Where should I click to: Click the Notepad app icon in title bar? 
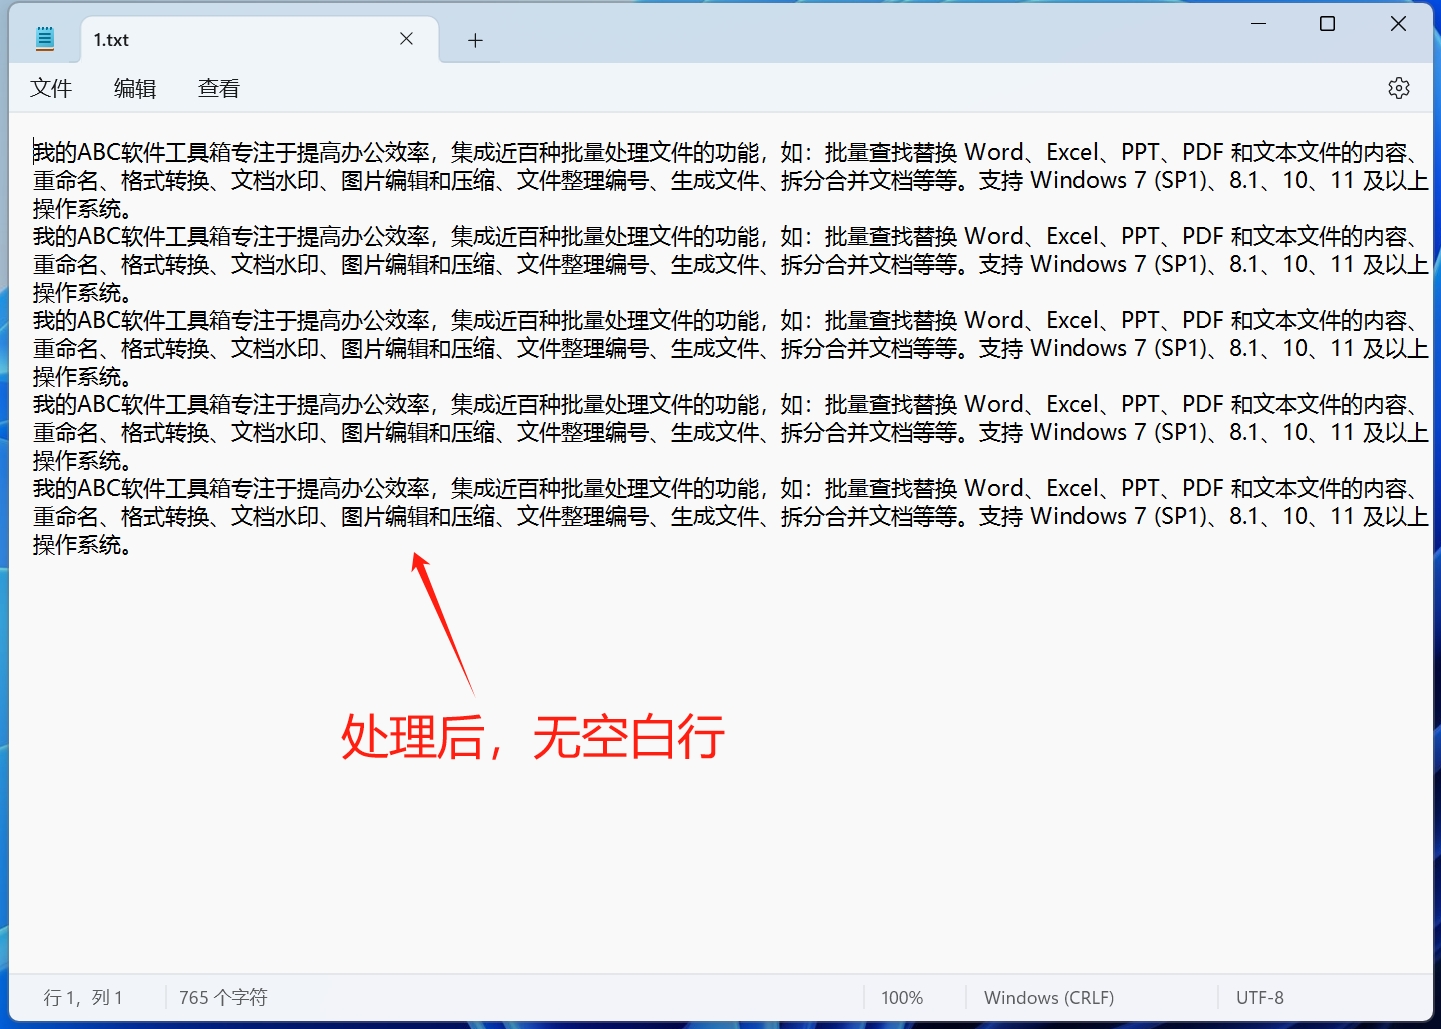pyautogui.click(x=45, y=40)
